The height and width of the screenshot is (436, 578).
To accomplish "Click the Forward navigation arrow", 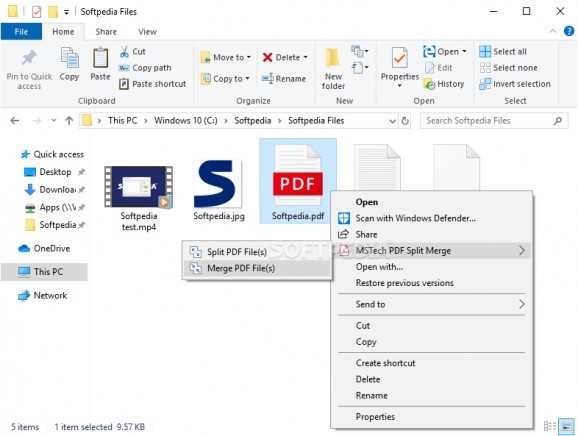I will point(36,121).
